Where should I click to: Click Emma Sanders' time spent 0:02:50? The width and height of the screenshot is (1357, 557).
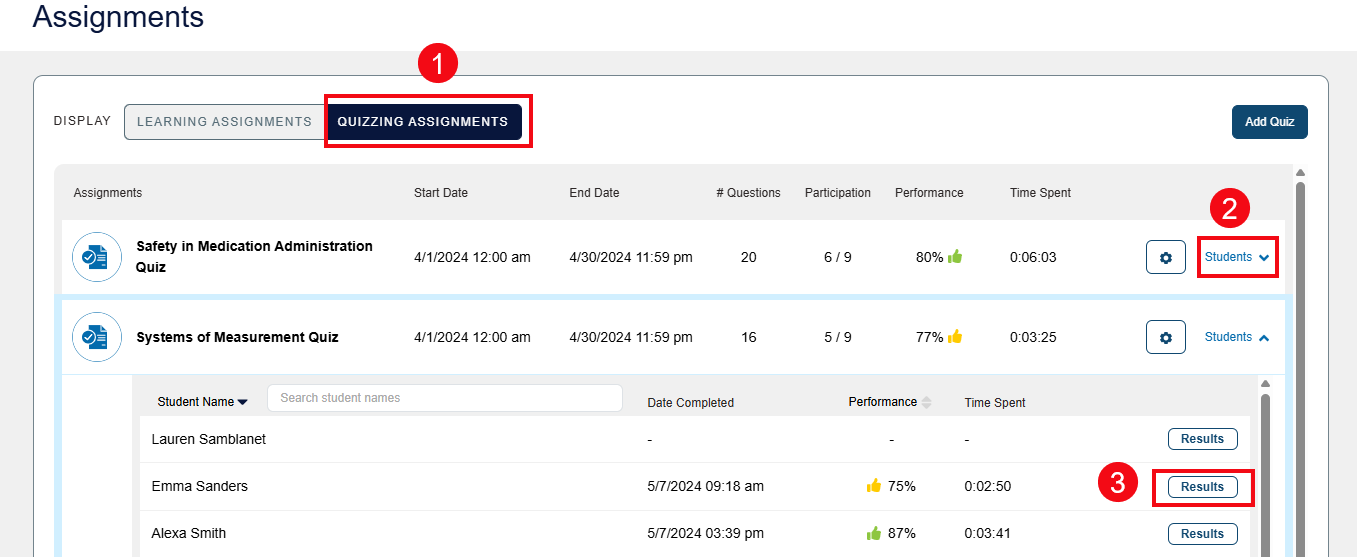987,486
